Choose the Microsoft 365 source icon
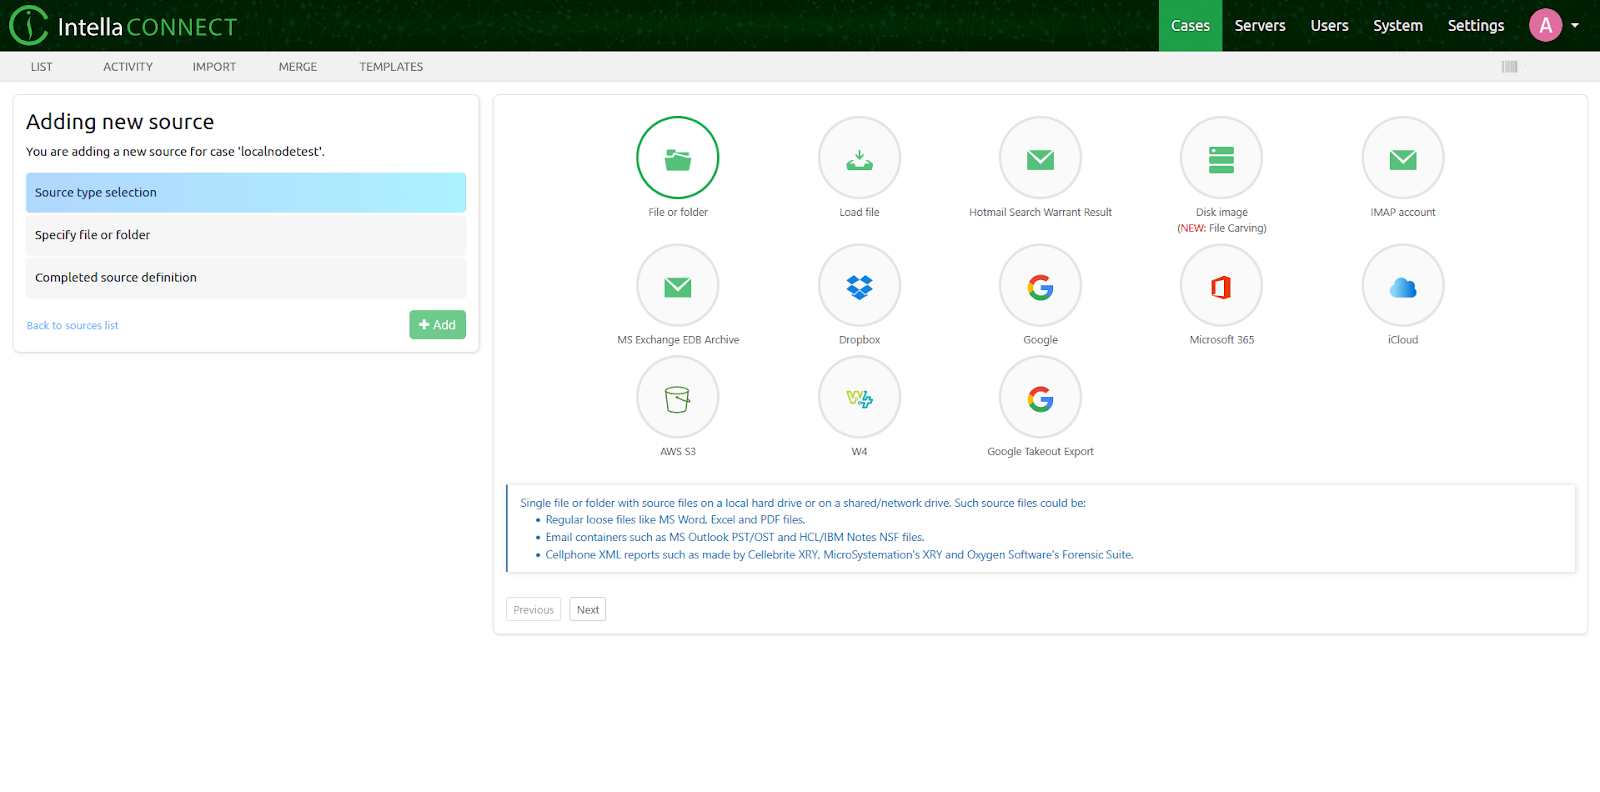 (1221, 286)
